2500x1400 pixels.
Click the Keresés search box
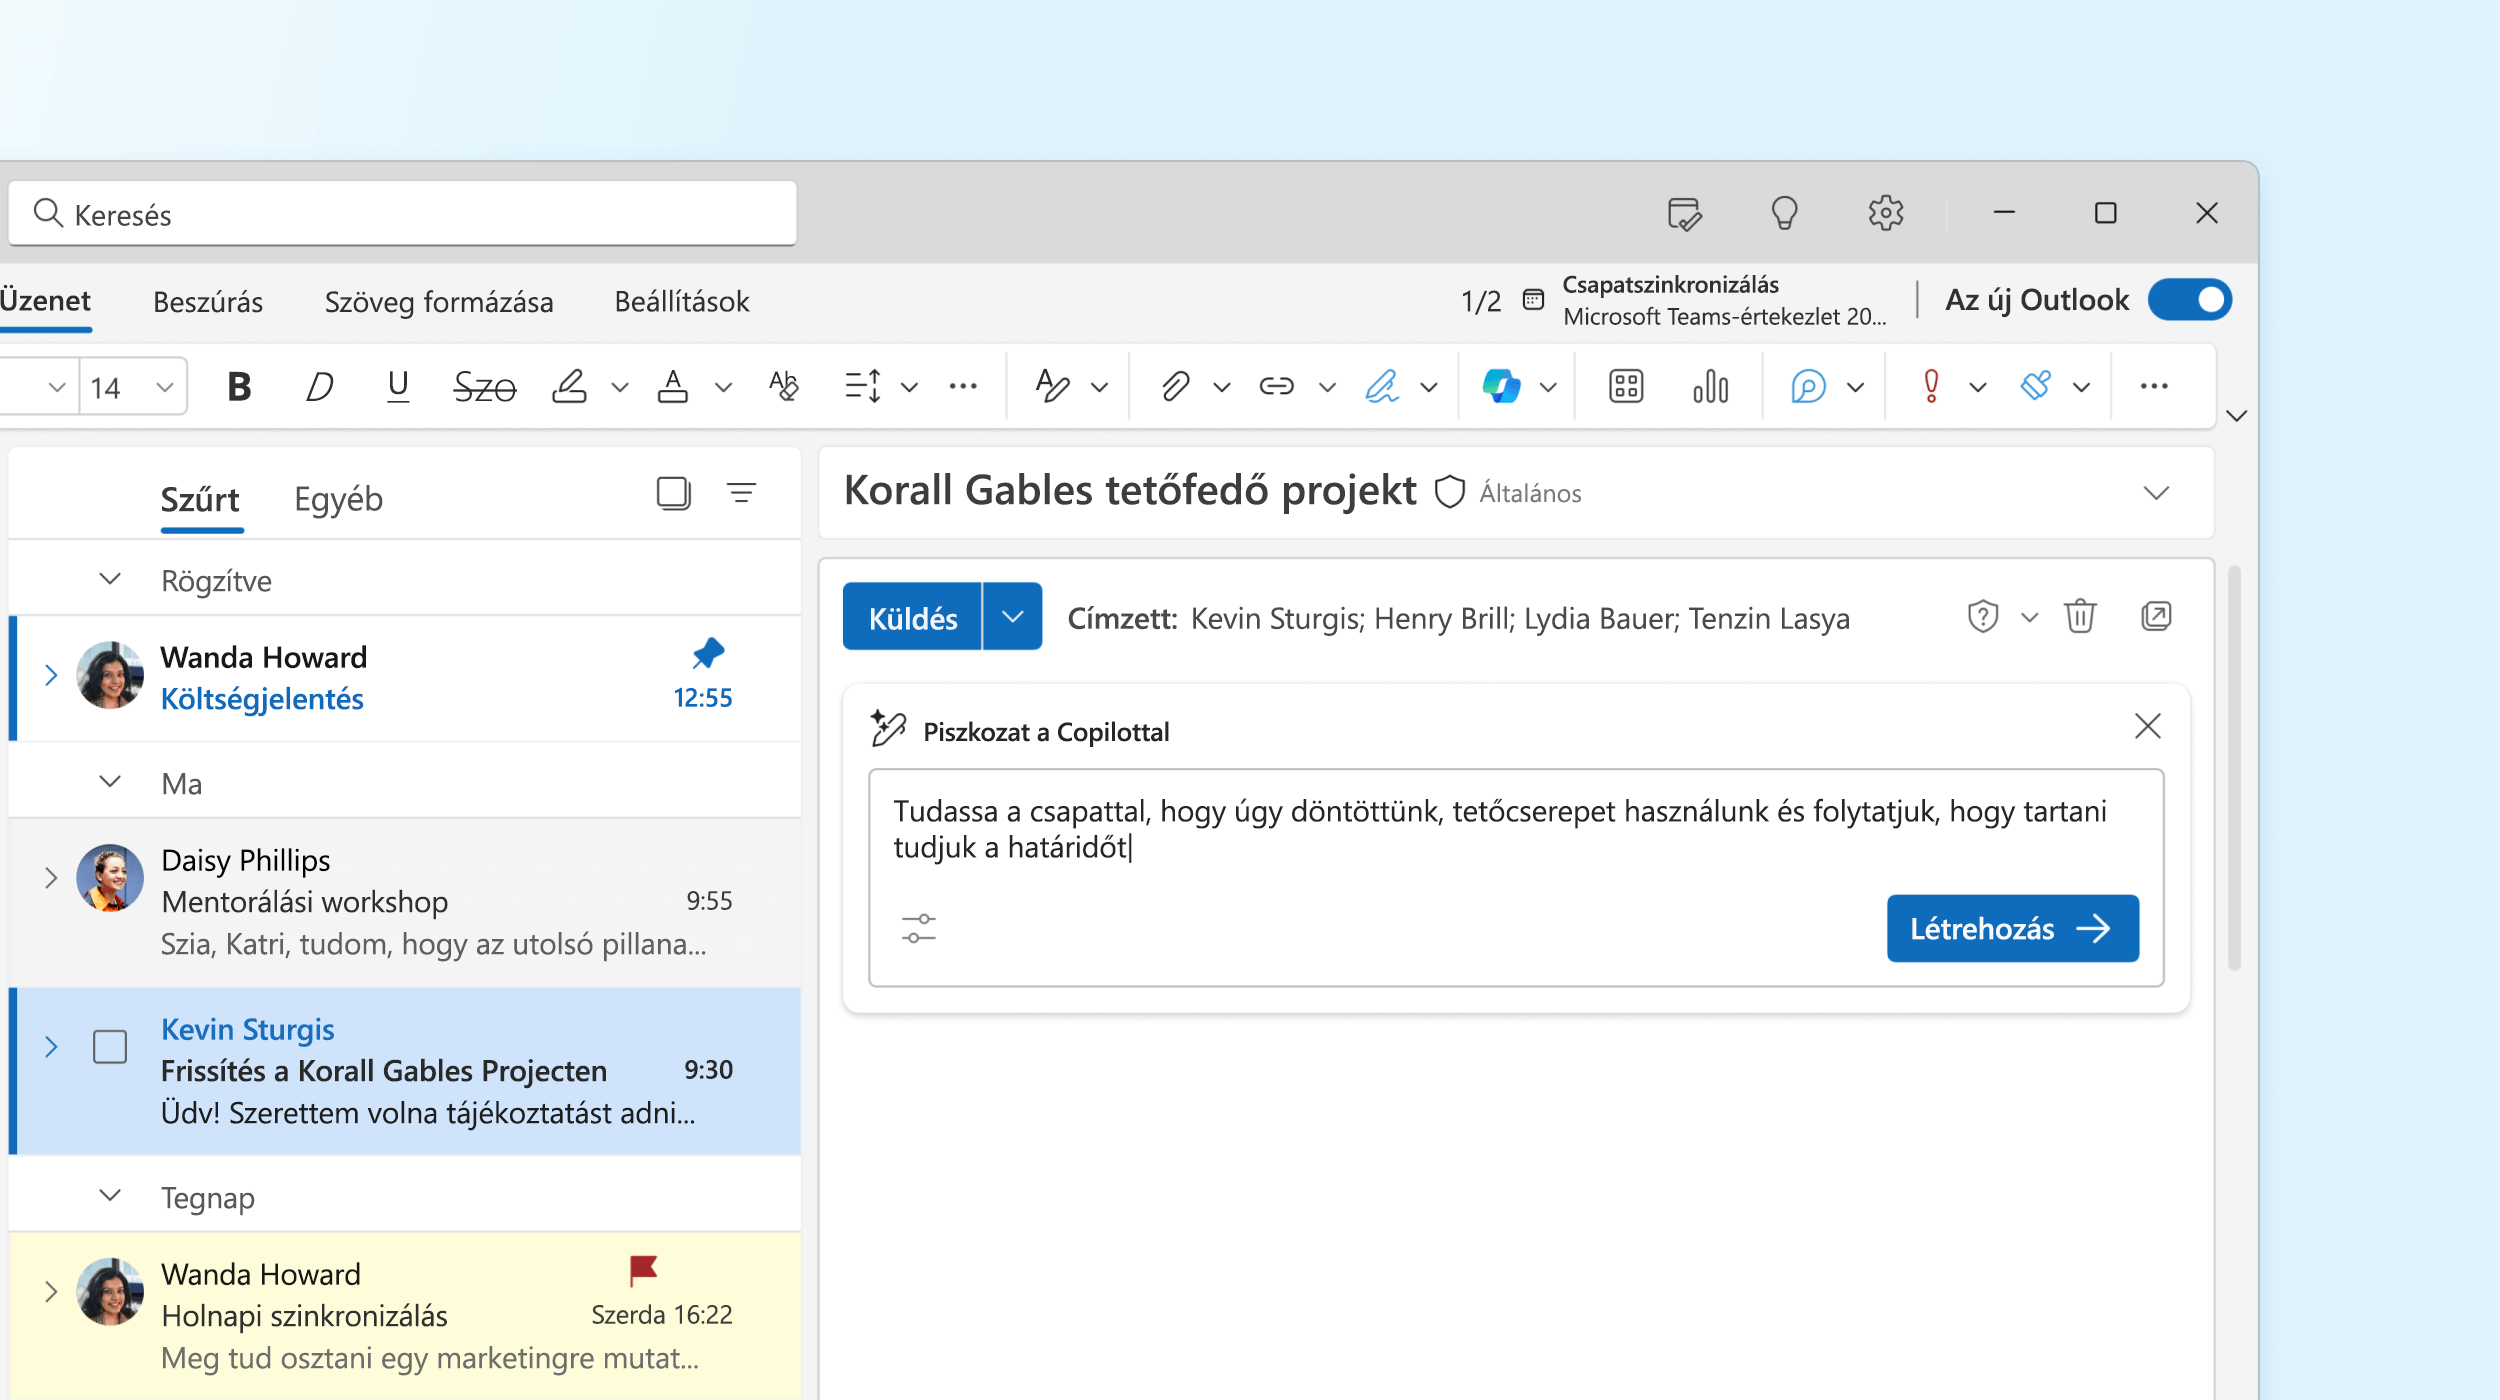click(403, 213)
